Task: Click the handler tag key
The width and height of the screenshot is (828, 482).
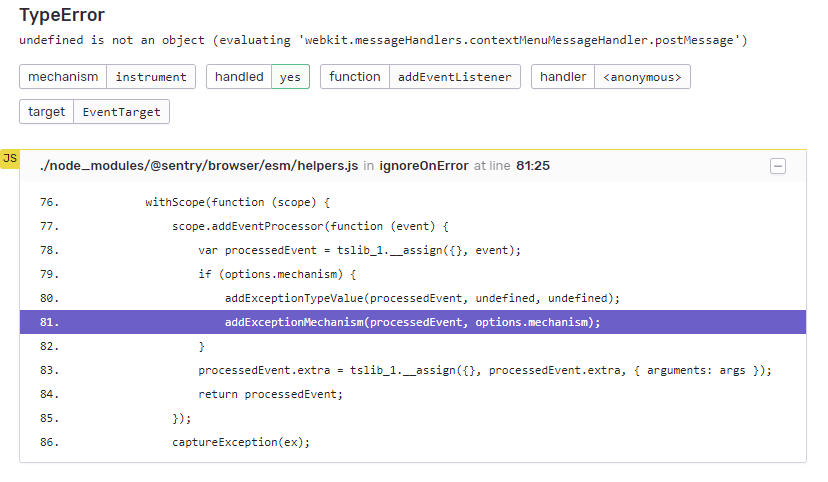Action: click(x=563, y=77)
